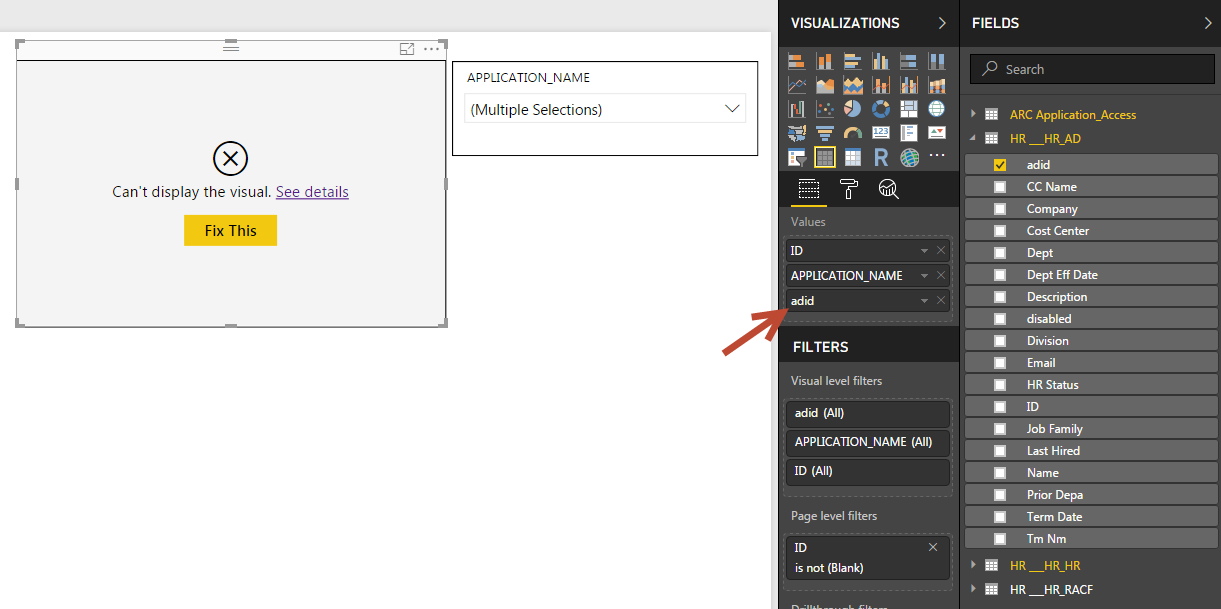This screenshot has width=1221, height=609.
Task: Select the 100% stacked bar chart visualization
Action: [909, 61]
